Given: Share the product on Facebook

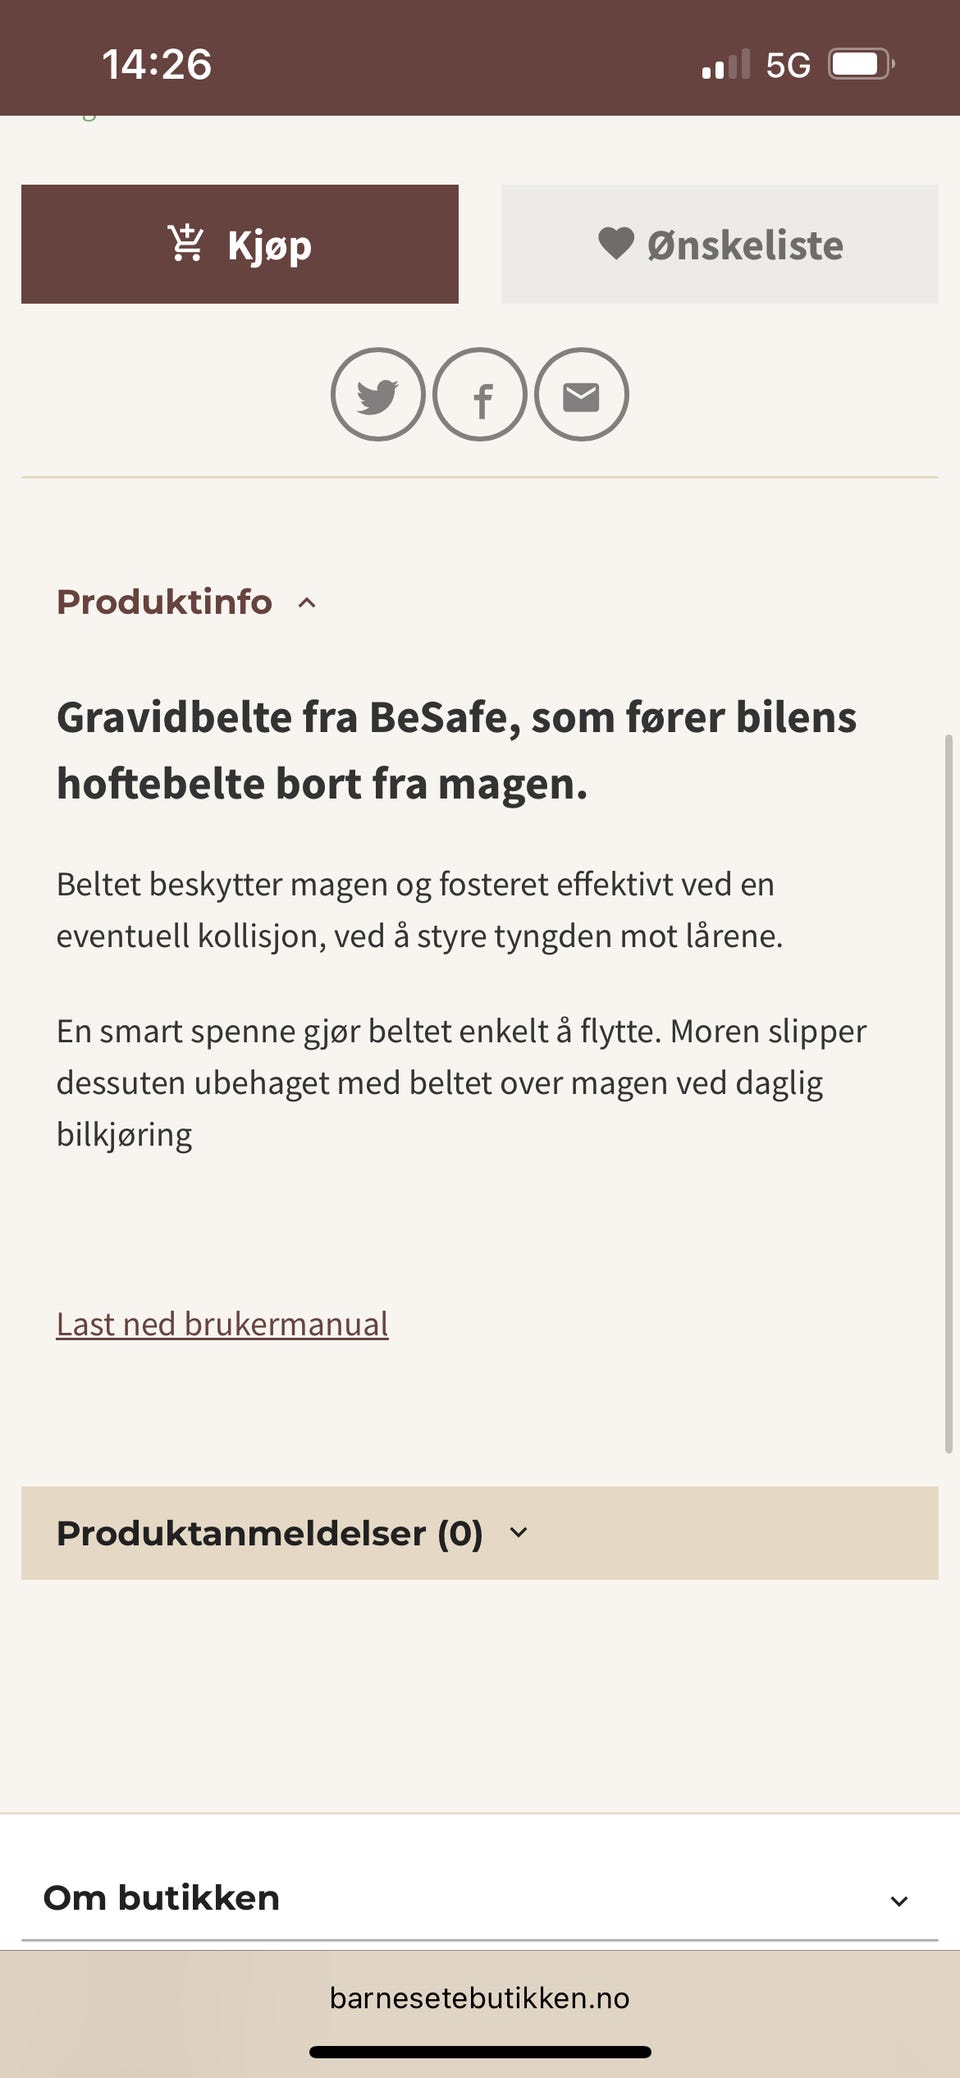Looking at the screenshot, I should pos(480,396).
